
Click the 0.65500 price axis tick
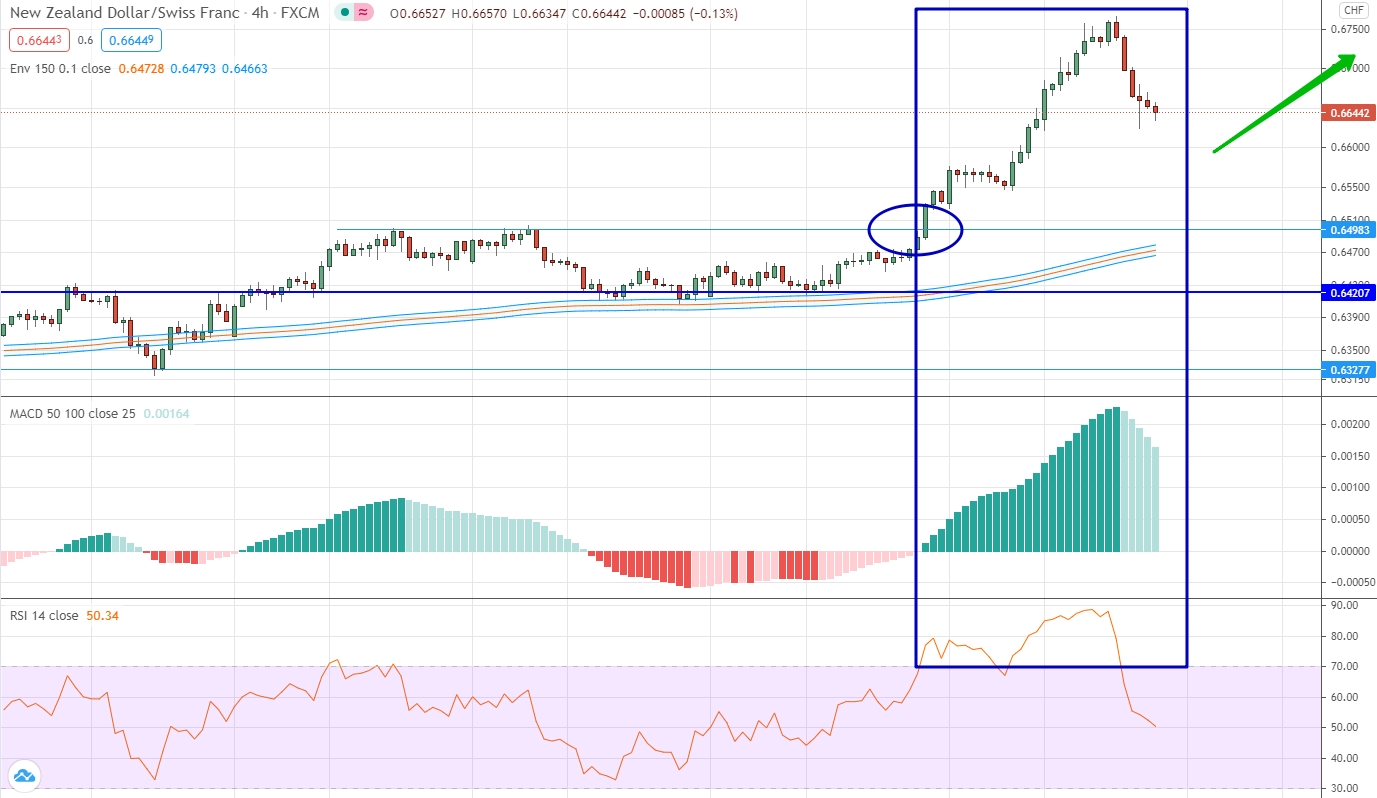pyautogui.click(x=1350, y=187)
